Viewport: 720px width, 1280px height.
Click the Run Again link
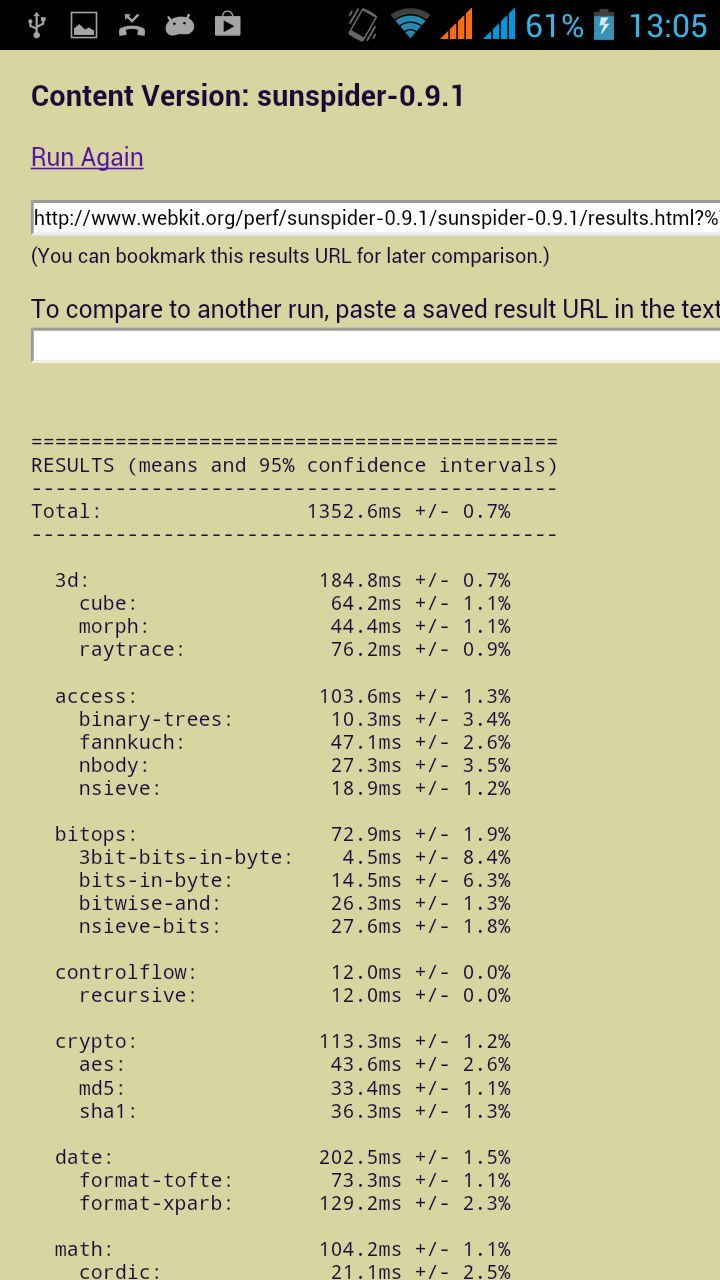(x=87, y=158)
